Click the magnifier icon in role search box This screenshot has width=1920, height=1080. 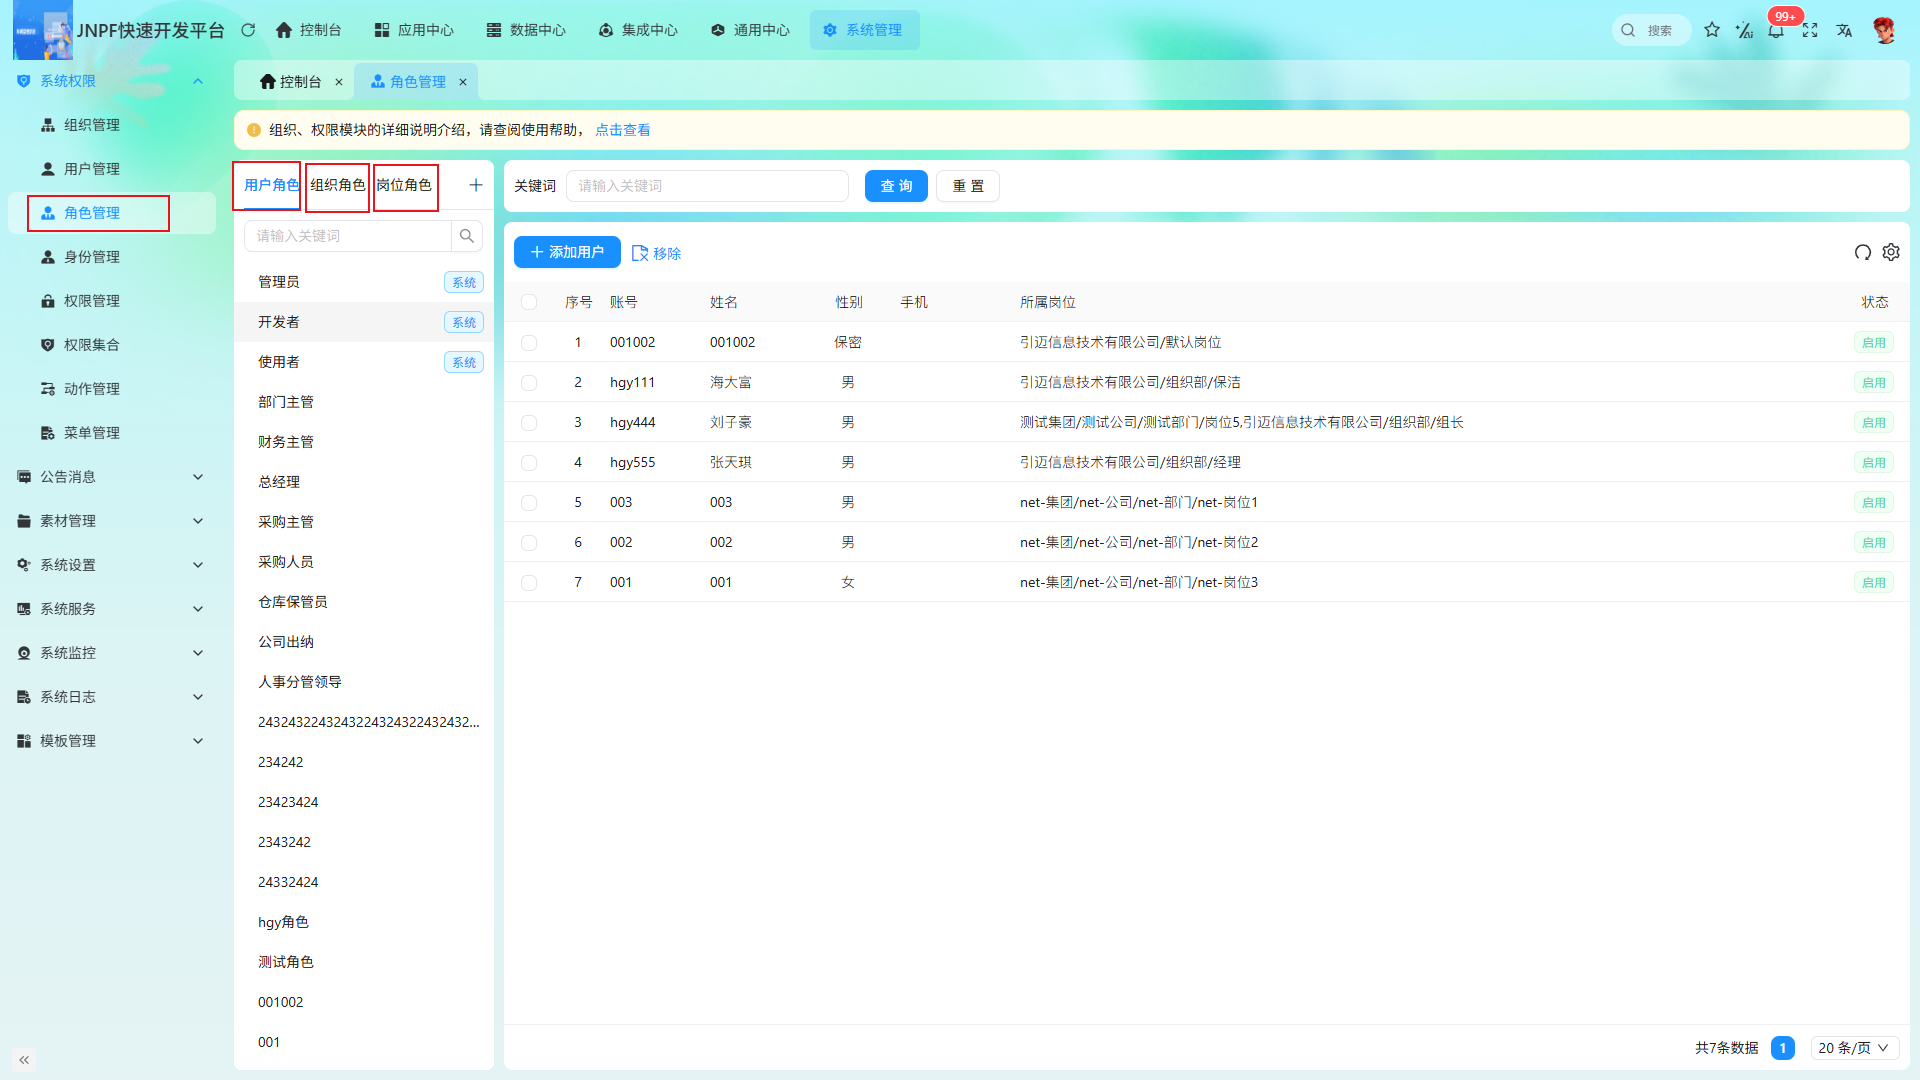pyautogui.click(x=467, y=236)
